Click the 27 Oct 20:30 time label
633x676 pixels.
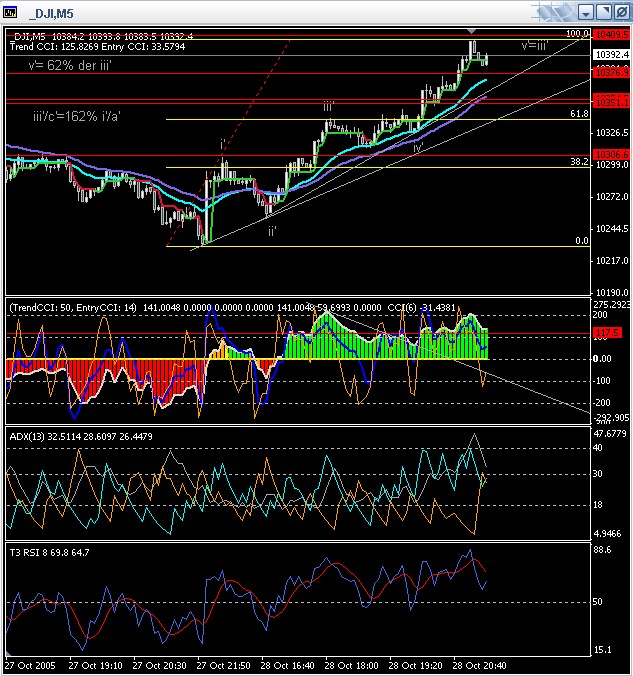pos(159,665)
